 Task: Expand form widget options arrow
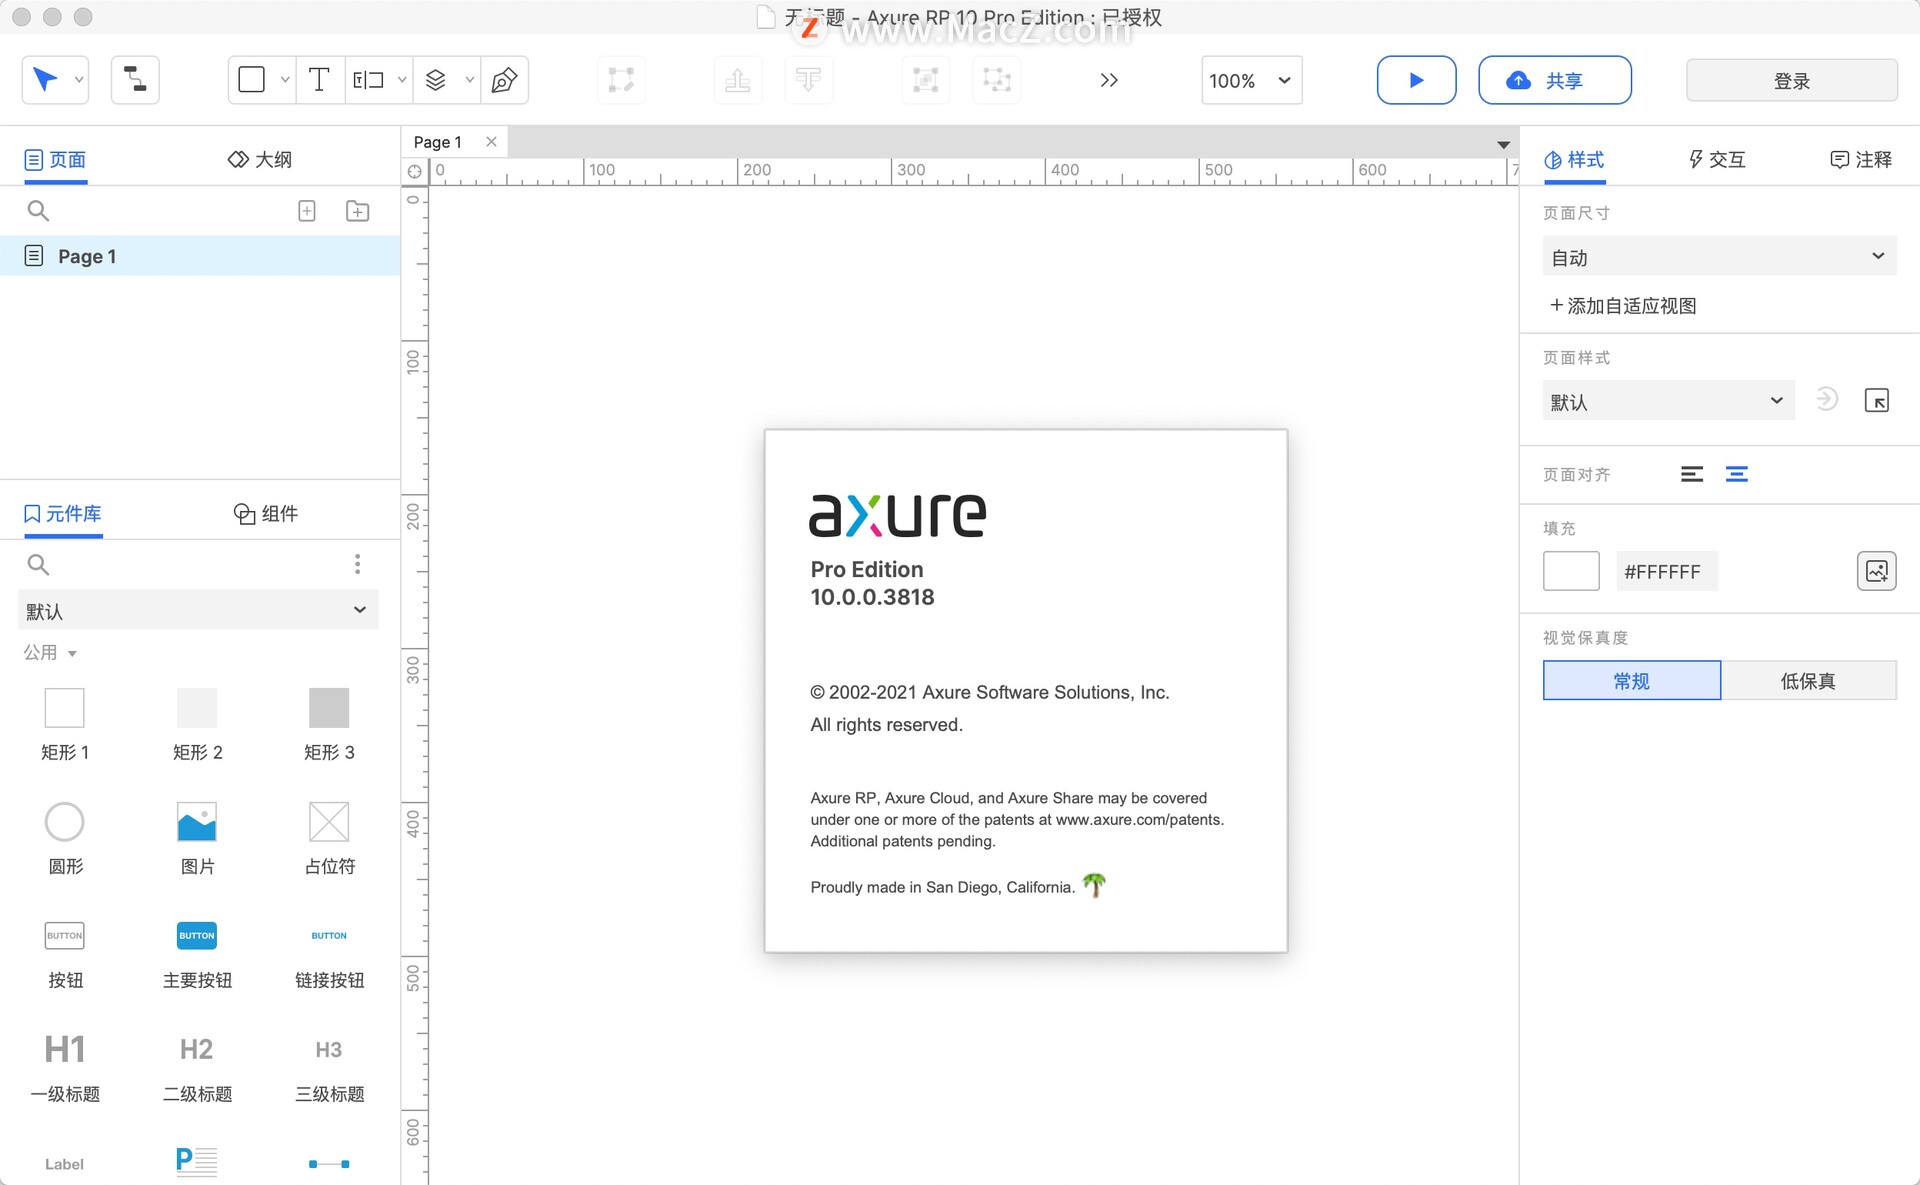click(x=402, y=80)
